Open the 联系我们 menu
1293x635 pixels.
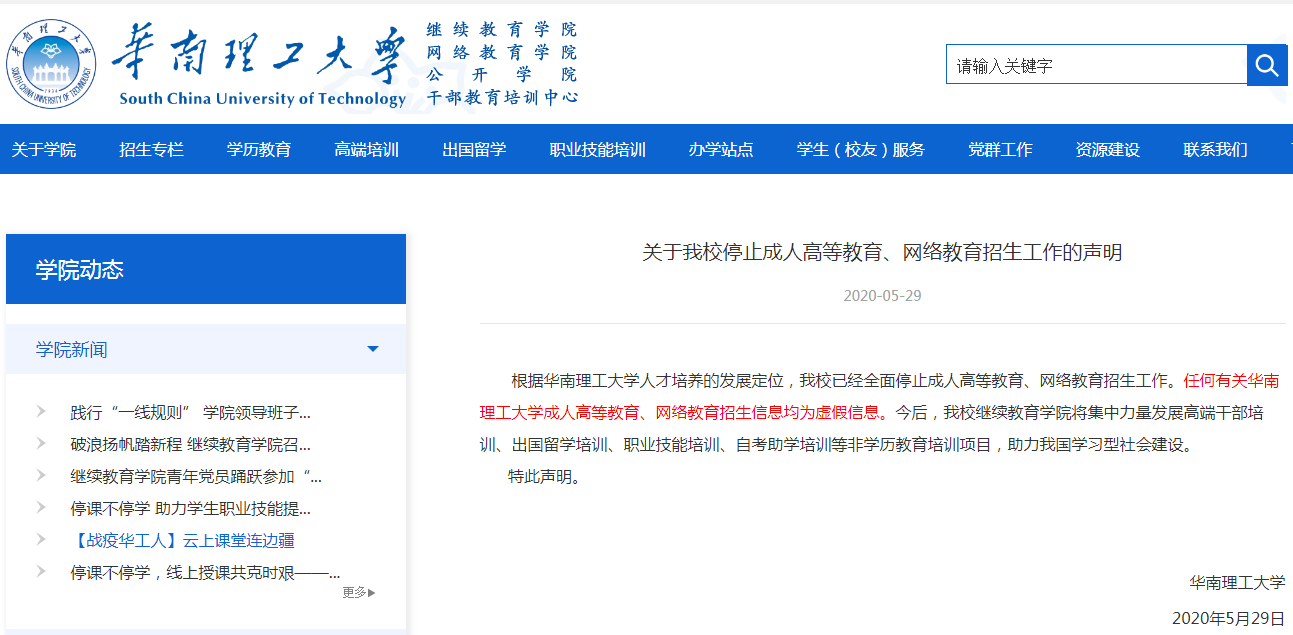(1215, 150)
